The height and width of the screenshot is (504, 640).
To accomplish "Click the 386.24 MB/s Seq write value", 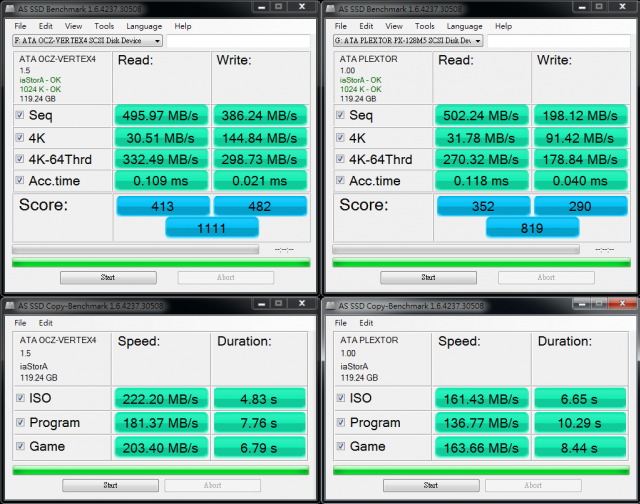I will 260,115.
